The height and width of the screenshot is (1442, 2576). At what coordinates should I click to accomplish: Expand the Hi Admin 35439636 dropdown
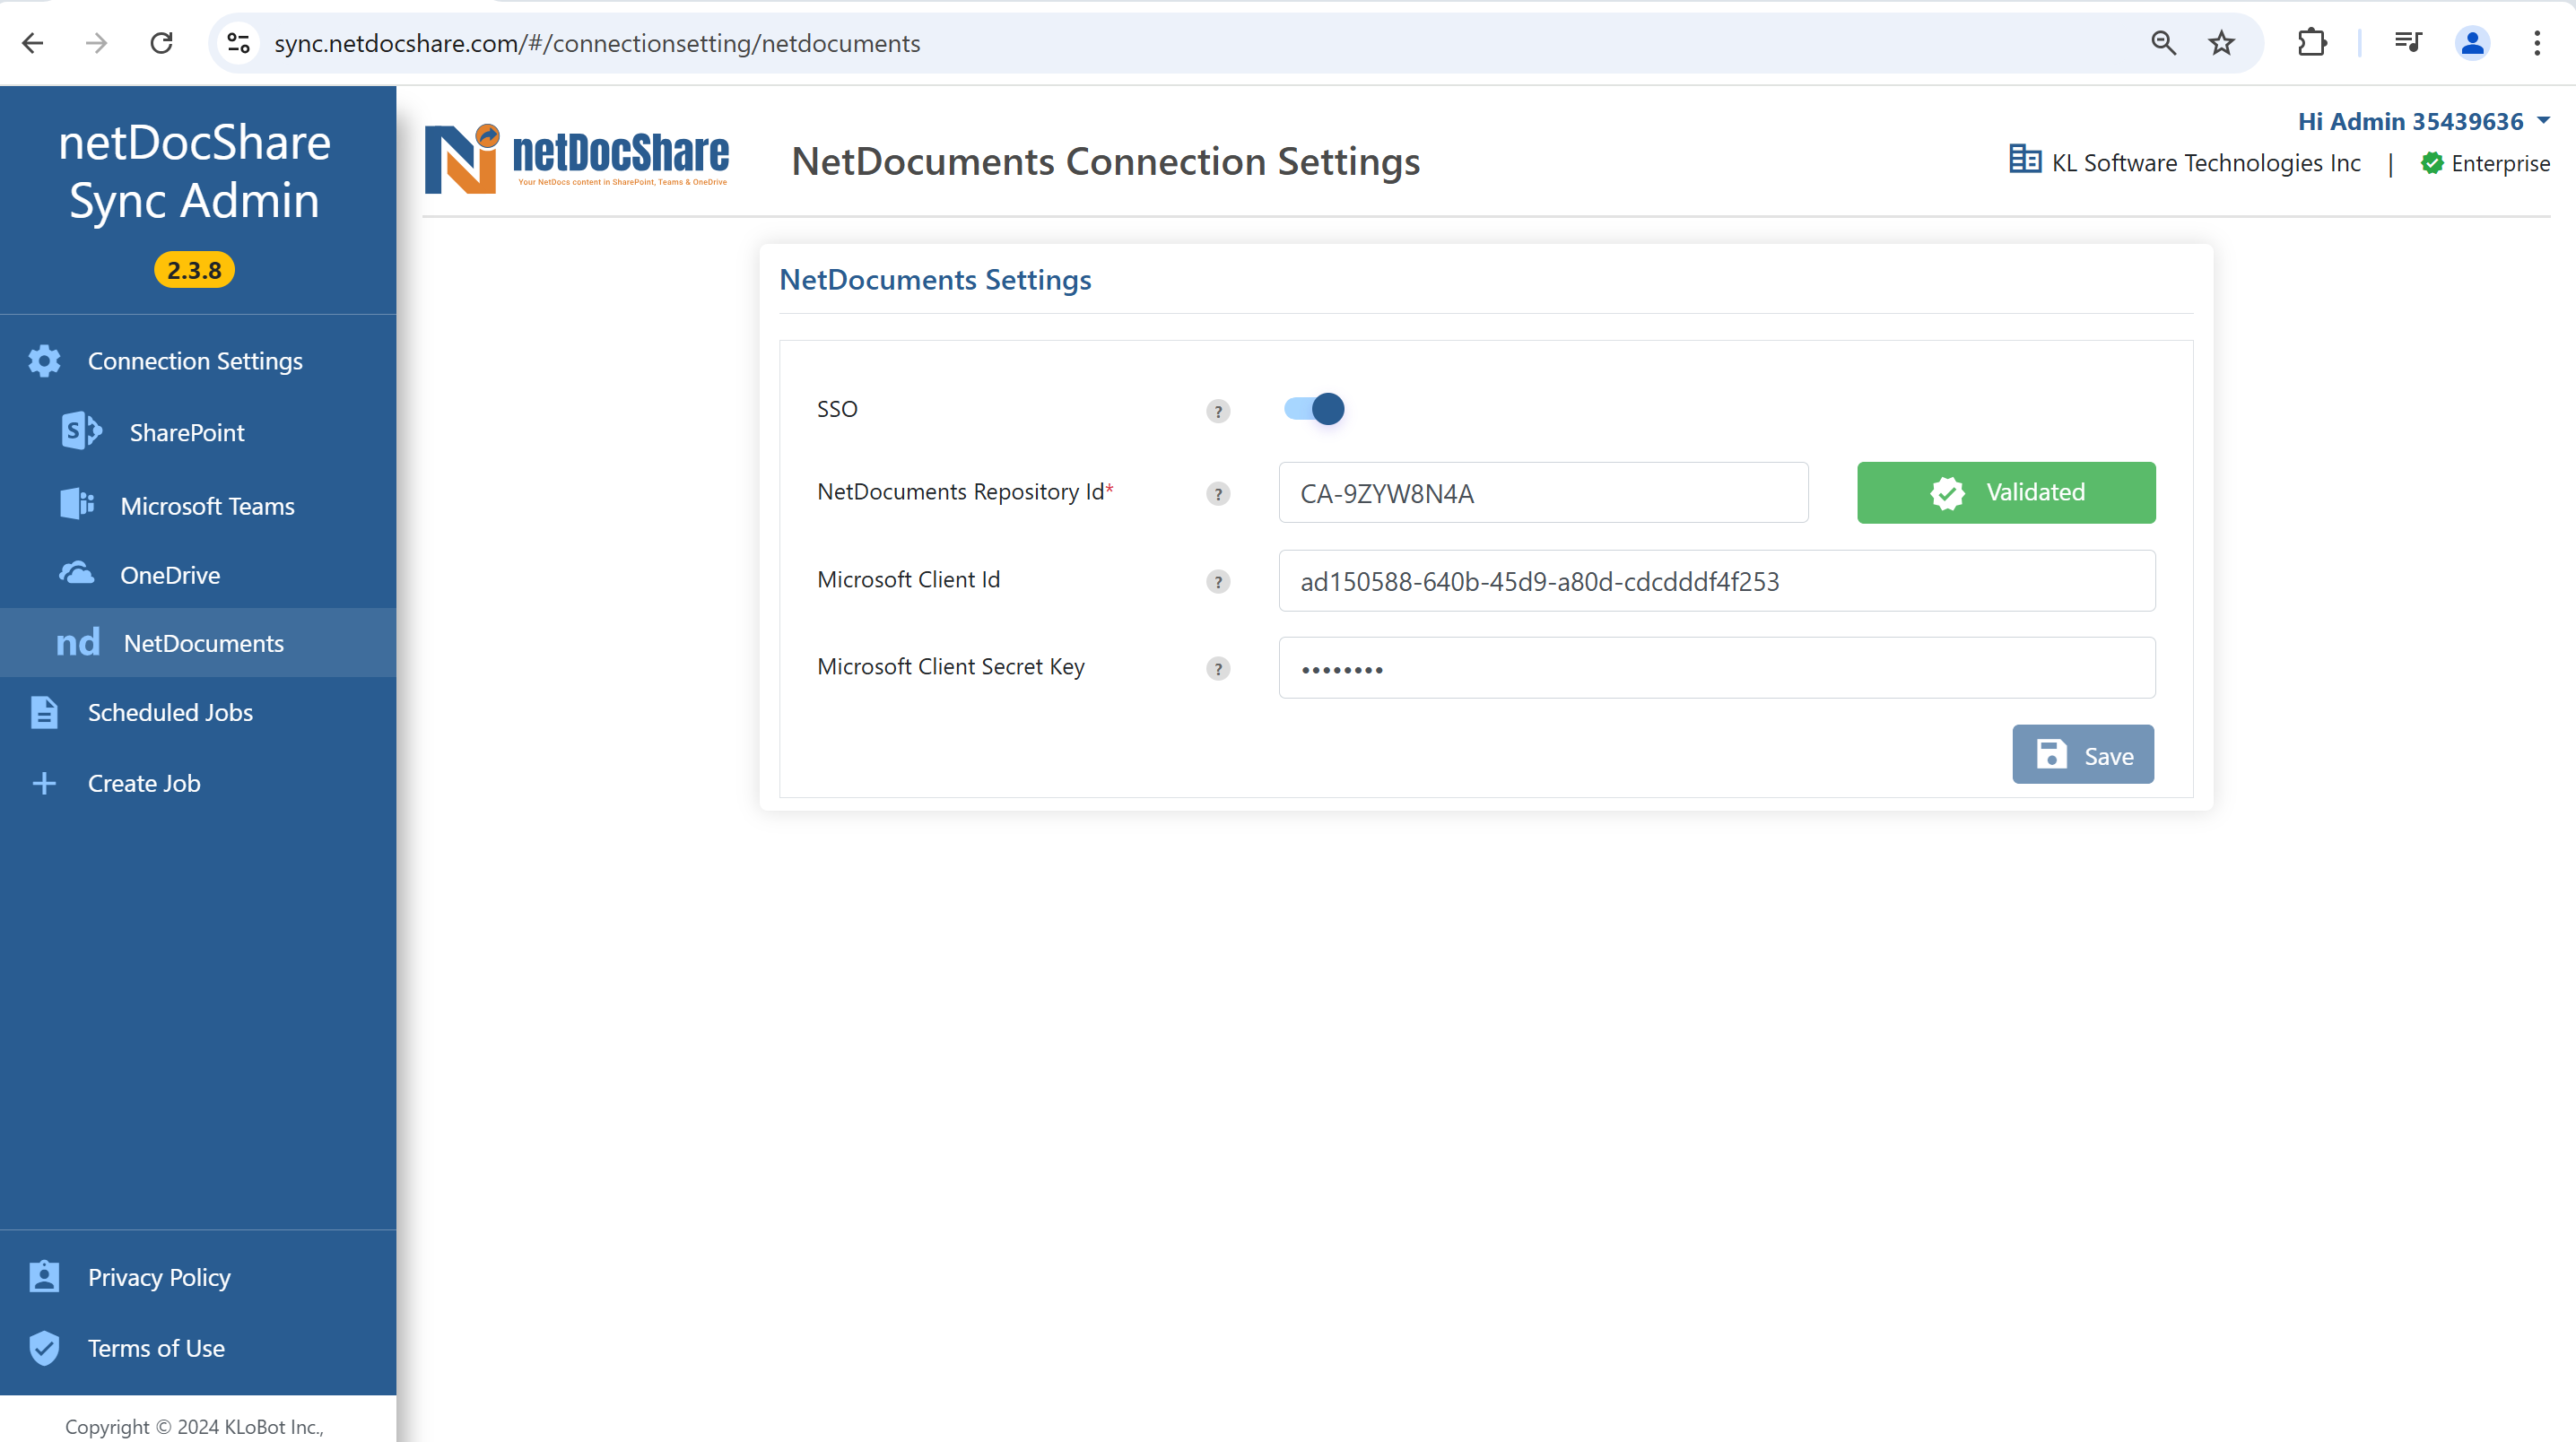pyautogui.click(x=2424, y=121)
